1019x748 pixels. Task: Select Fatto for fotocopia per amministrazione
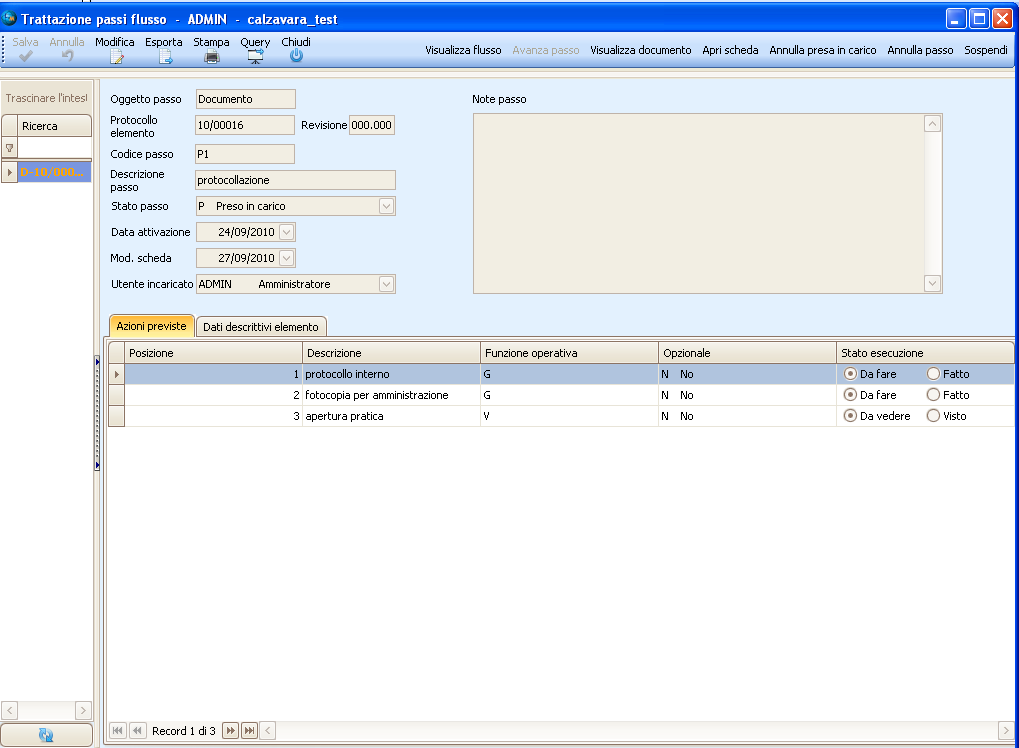click(x=934, y=395)
